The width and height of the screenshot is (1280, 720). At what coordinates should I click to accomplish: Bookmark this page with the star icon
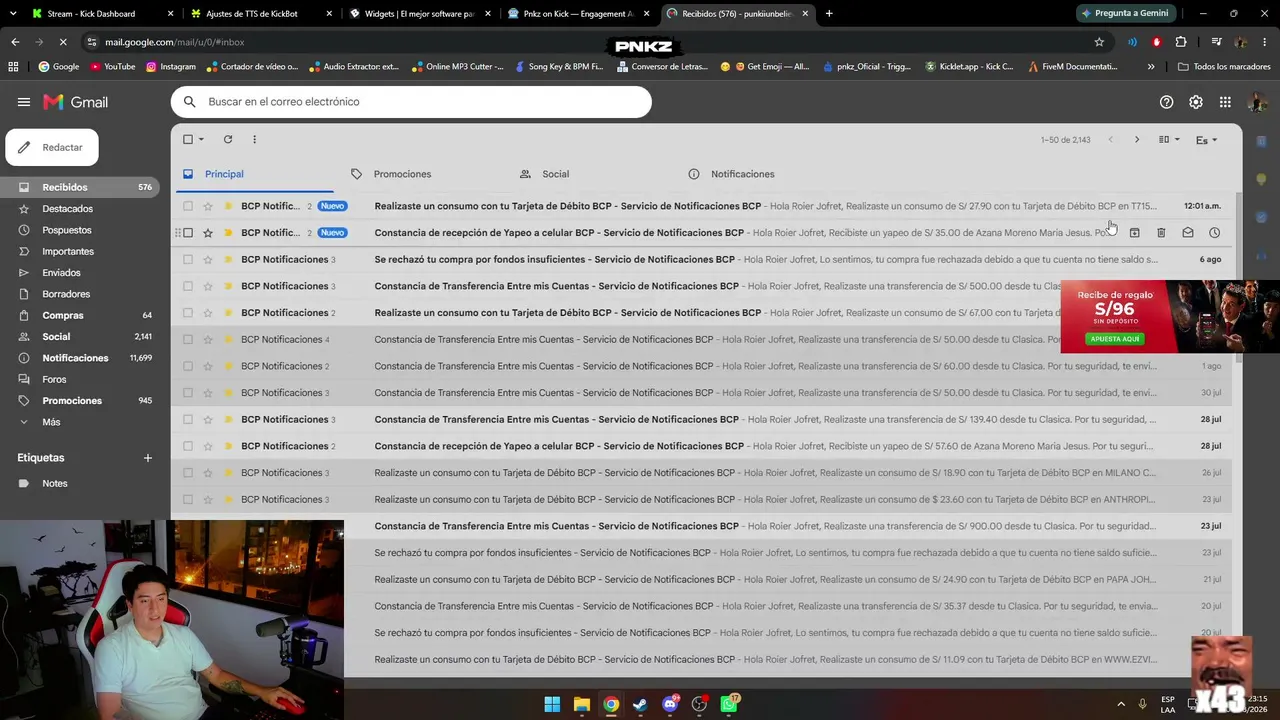(x=1099, y=42)
